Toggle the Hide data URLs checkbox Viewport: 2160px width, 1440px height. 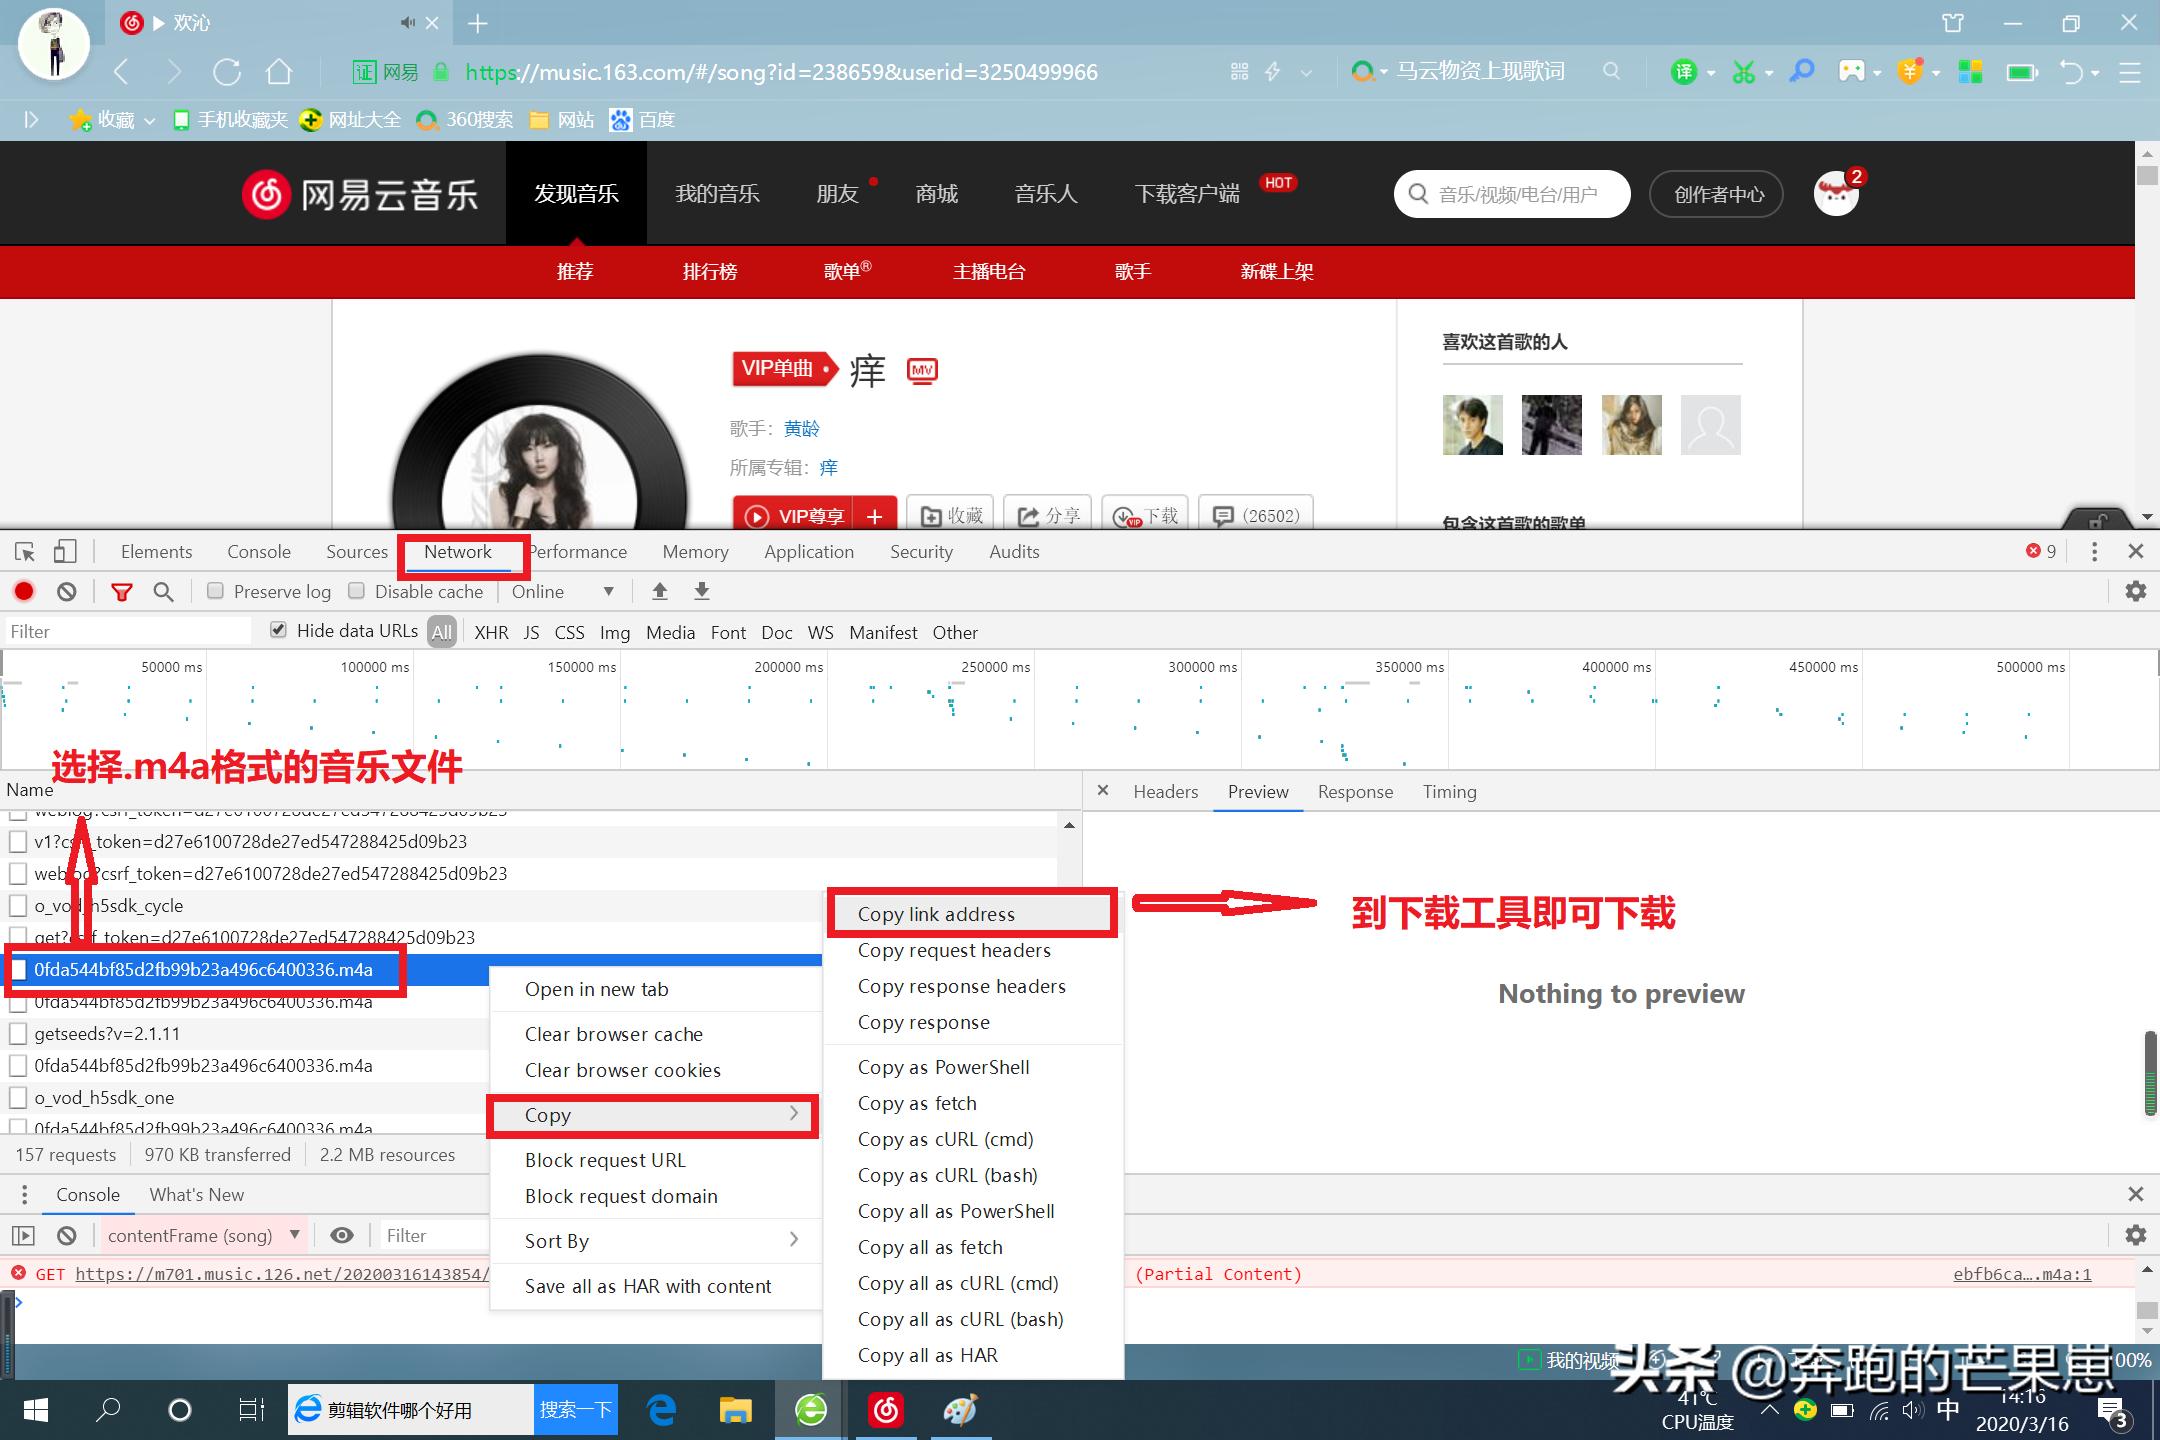(278, 629)
